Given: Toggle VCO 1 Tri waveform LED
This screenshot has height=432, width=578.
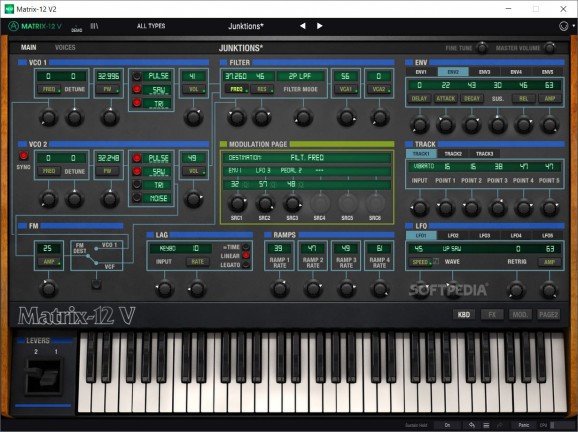Looking at the screenshot, I should coord(137,102).
